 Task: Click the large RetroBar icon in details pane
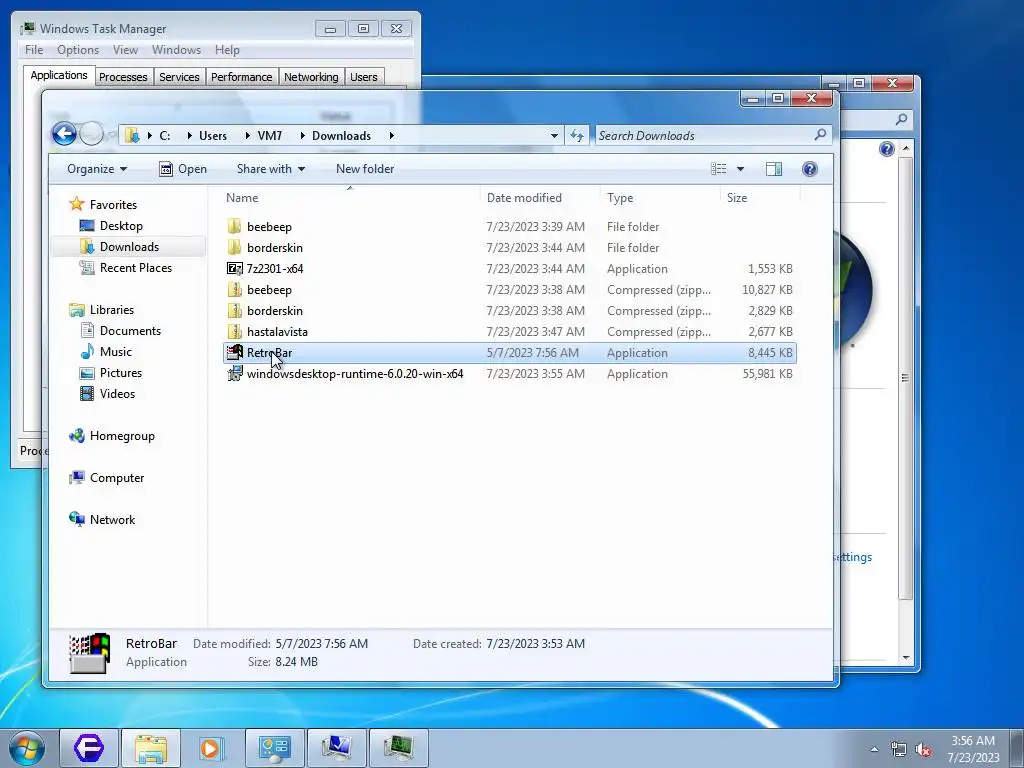(x=89, y=652)
